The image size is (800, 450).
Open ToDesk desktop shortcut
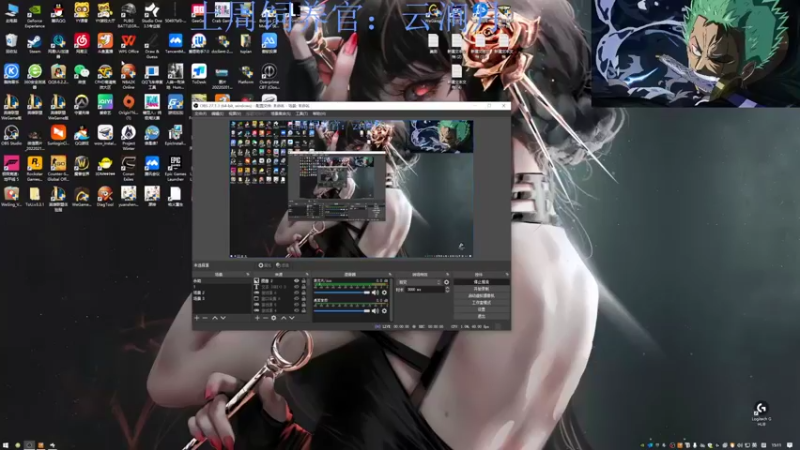point(199,74)
